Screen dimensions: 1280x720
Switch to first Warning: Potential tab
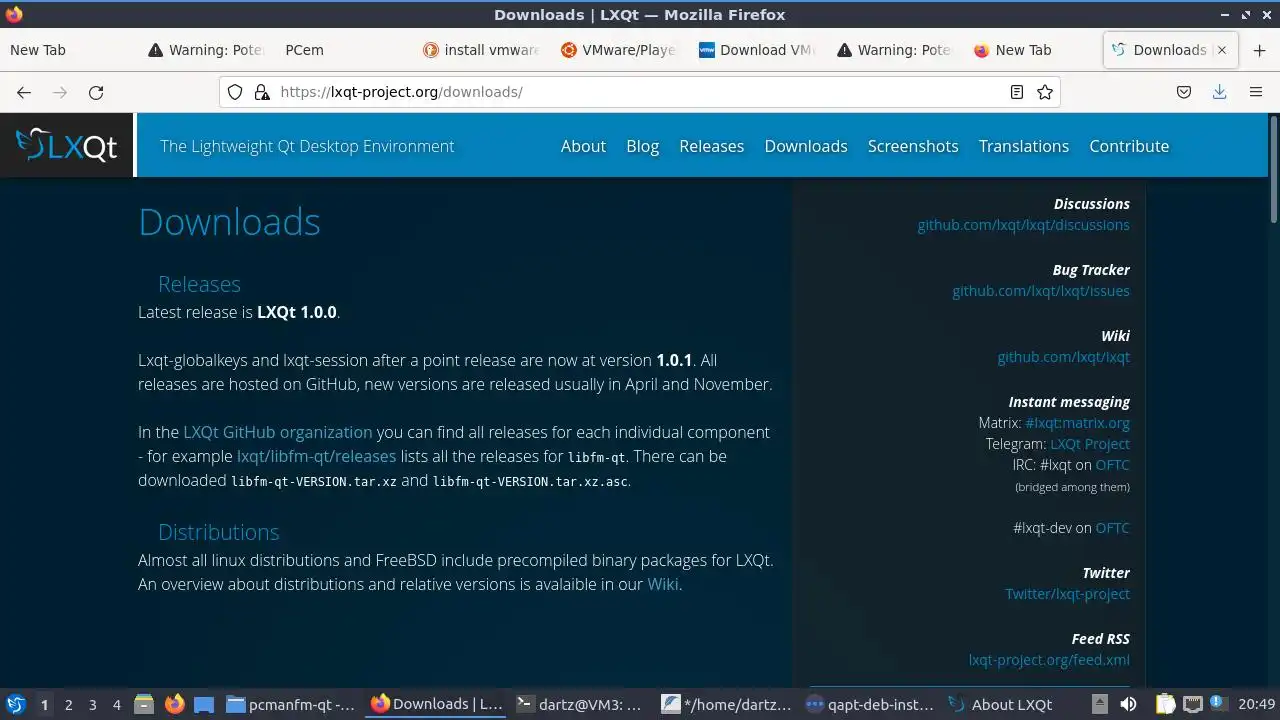(x=204, y=50)
